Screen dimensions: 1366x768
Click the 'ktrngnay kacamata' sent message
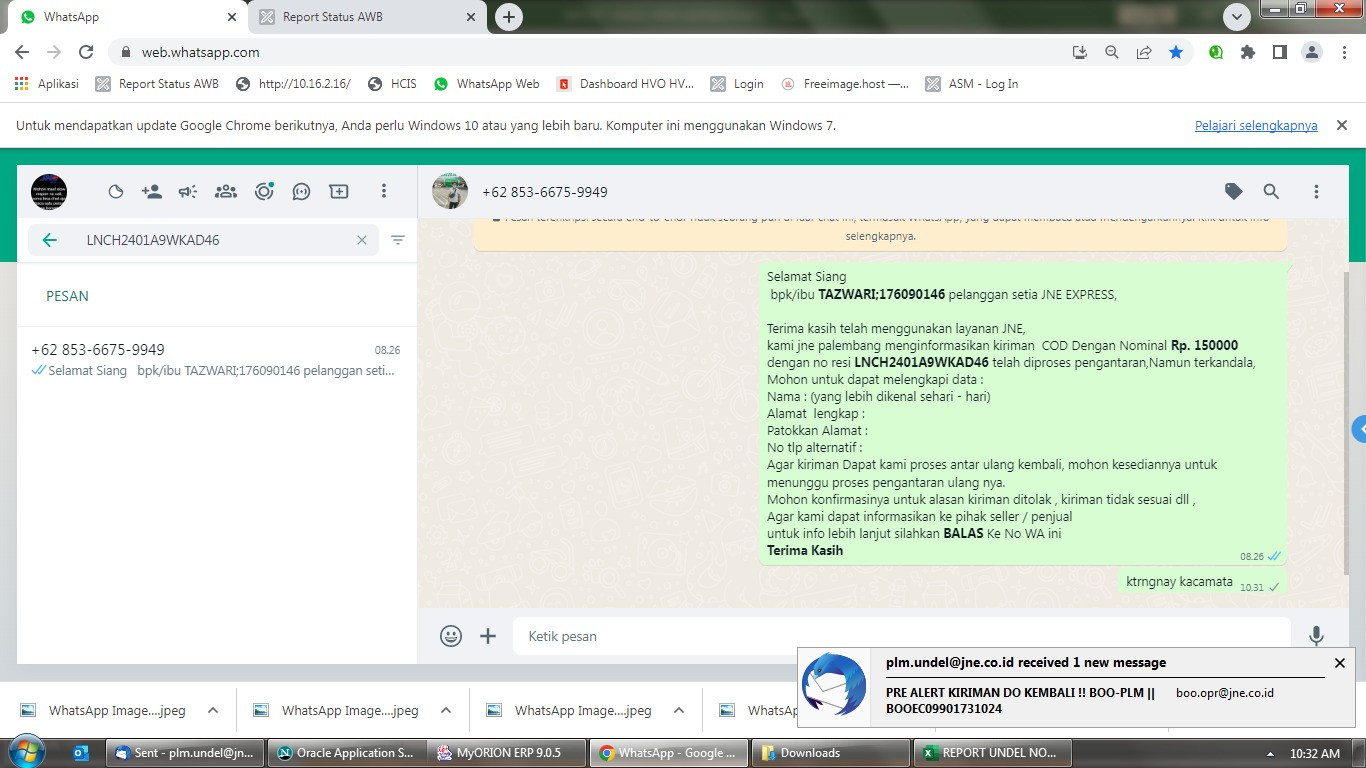tap(1203, 583)
